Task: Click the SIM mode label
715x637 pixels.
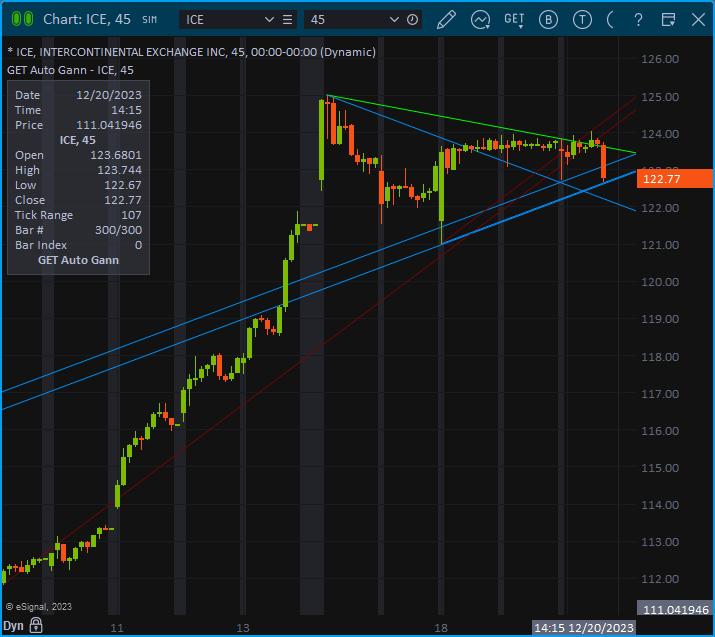Action: coord(150,20)
